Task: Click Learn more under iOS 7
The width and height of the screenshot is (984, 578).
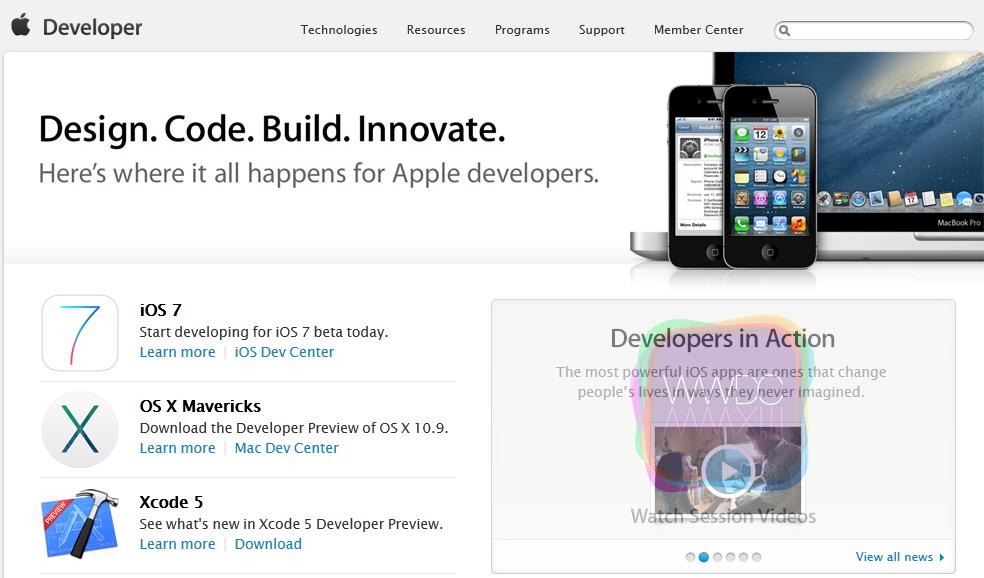Action: (178, 352)
